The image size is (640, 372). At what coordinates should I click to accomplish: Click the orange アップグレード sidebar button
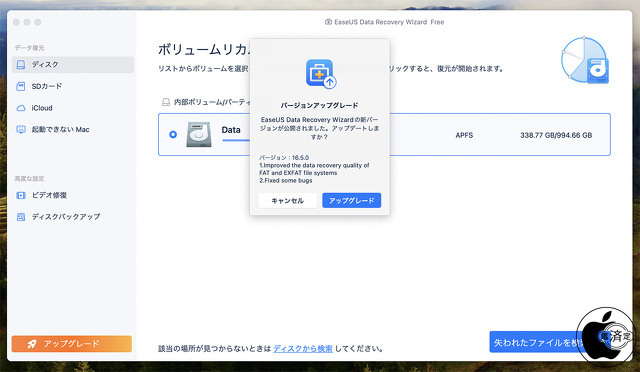pyautogui.click(x=72, y=344)
